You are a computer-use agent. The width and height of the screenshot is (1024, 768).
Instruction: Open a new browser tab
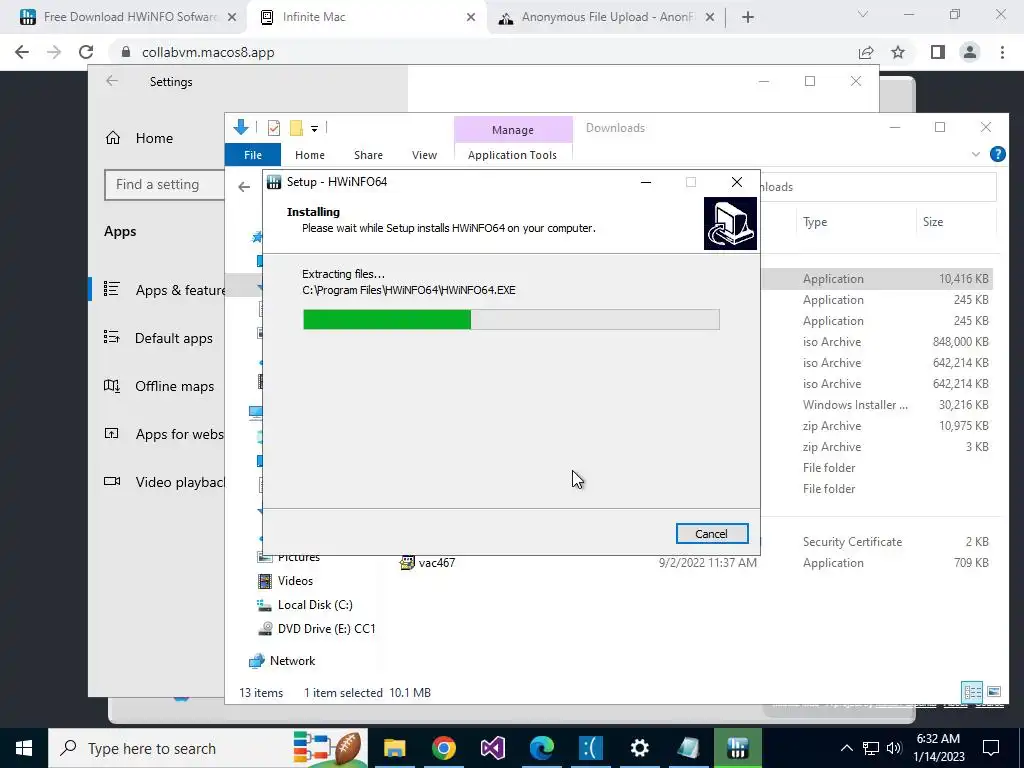[x=748, y=17]
